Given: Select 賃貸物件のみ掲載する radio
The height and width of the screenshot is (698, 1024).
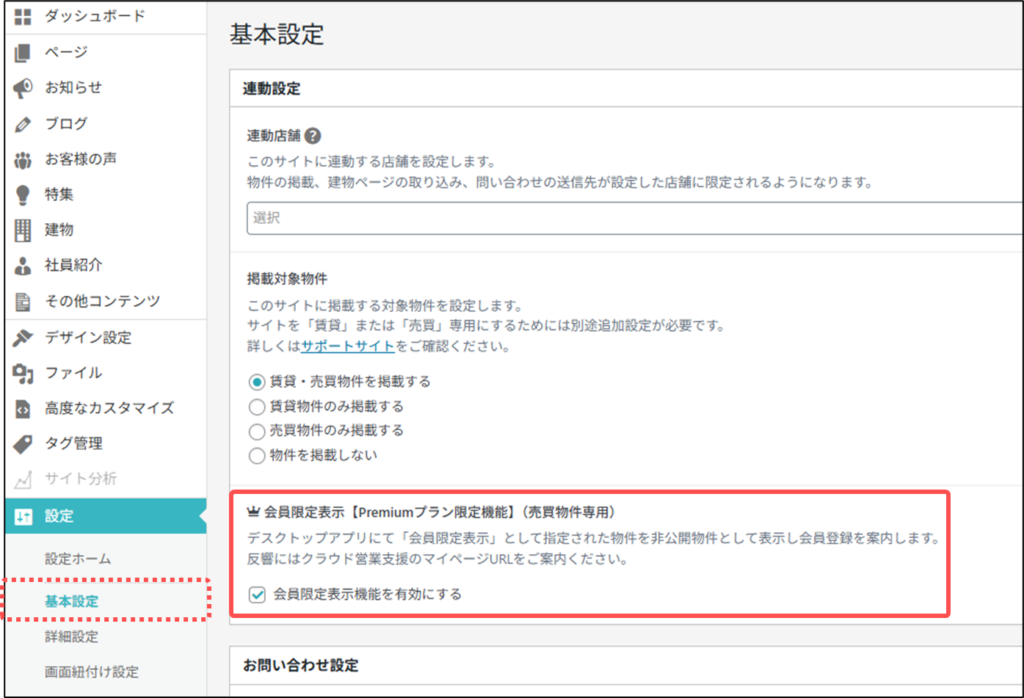Looking at the screenshot, I should (x=257, y=407).
